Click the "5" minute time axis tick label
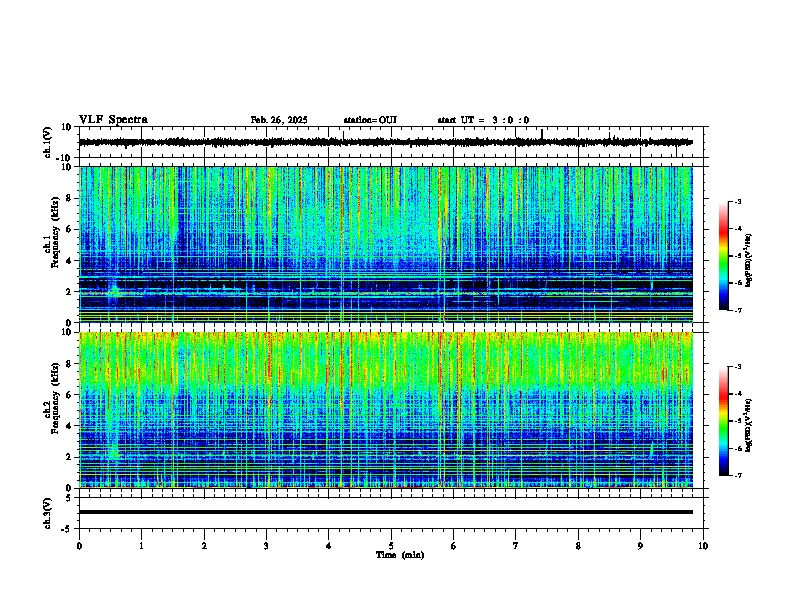 point(391,546)
